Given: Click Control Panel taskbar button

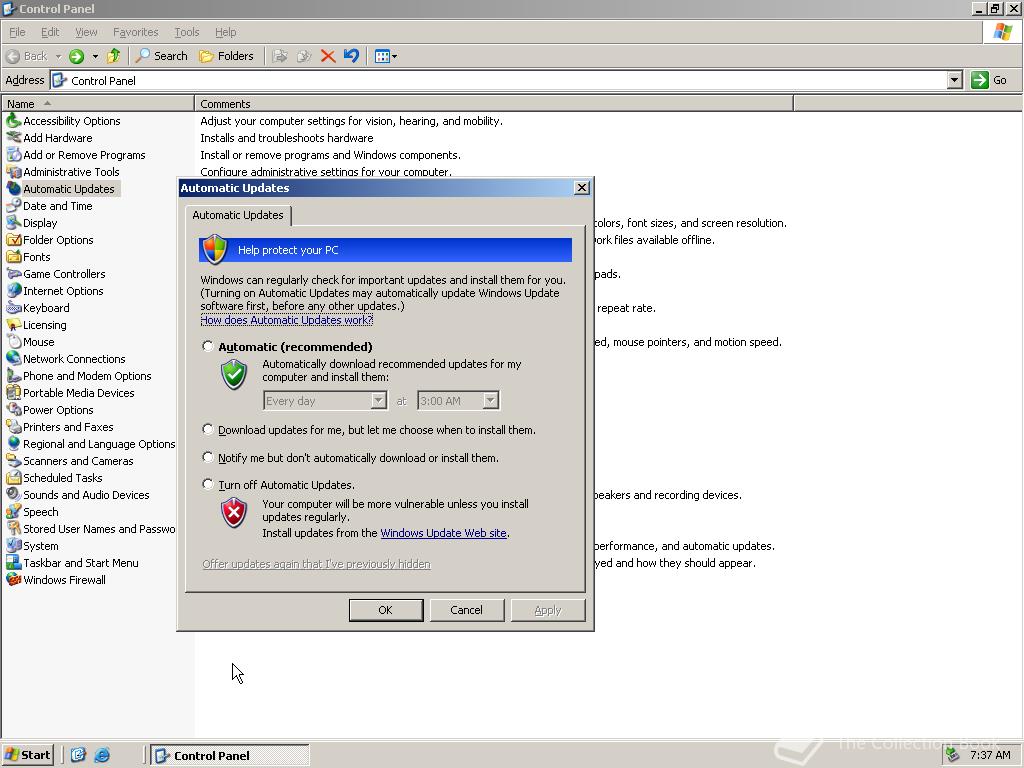Looking at the screenshot, I should click(x=230, y=756).
